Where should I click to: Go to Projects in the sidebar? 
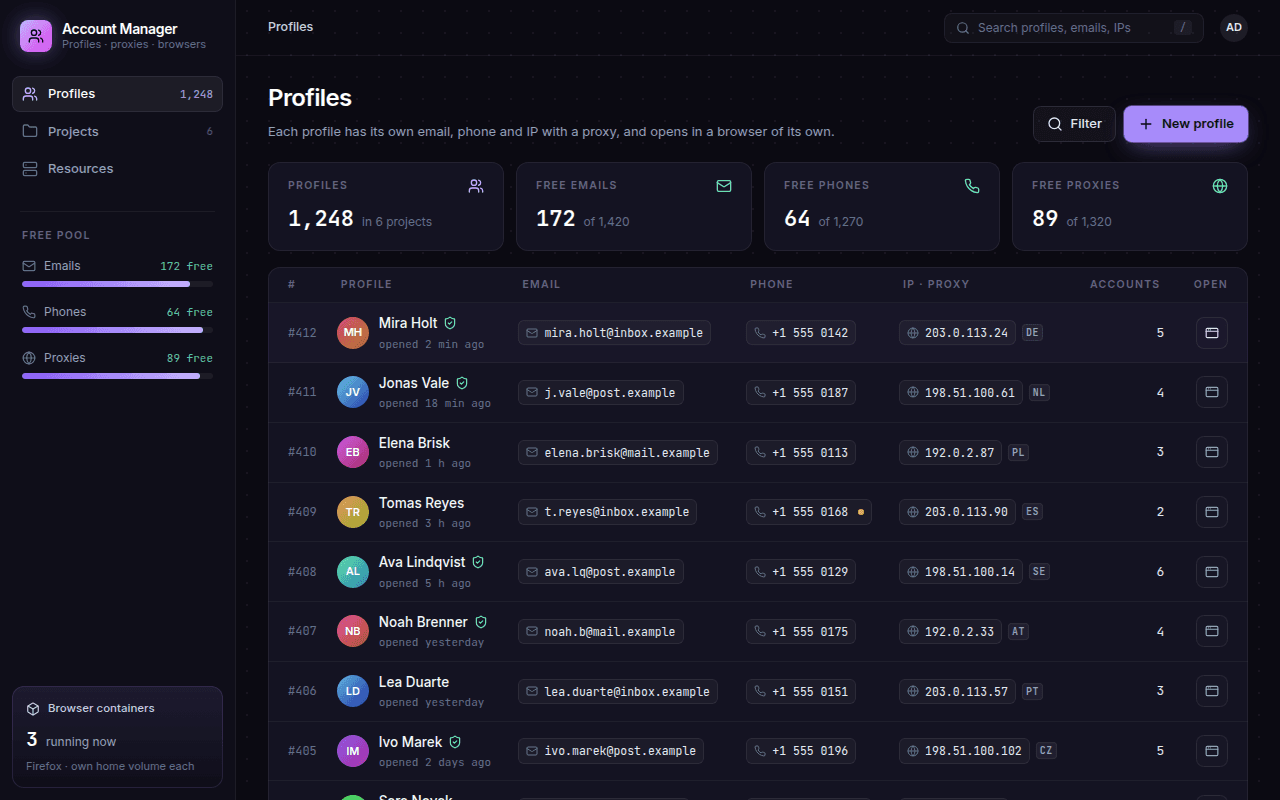coord(117,132)
